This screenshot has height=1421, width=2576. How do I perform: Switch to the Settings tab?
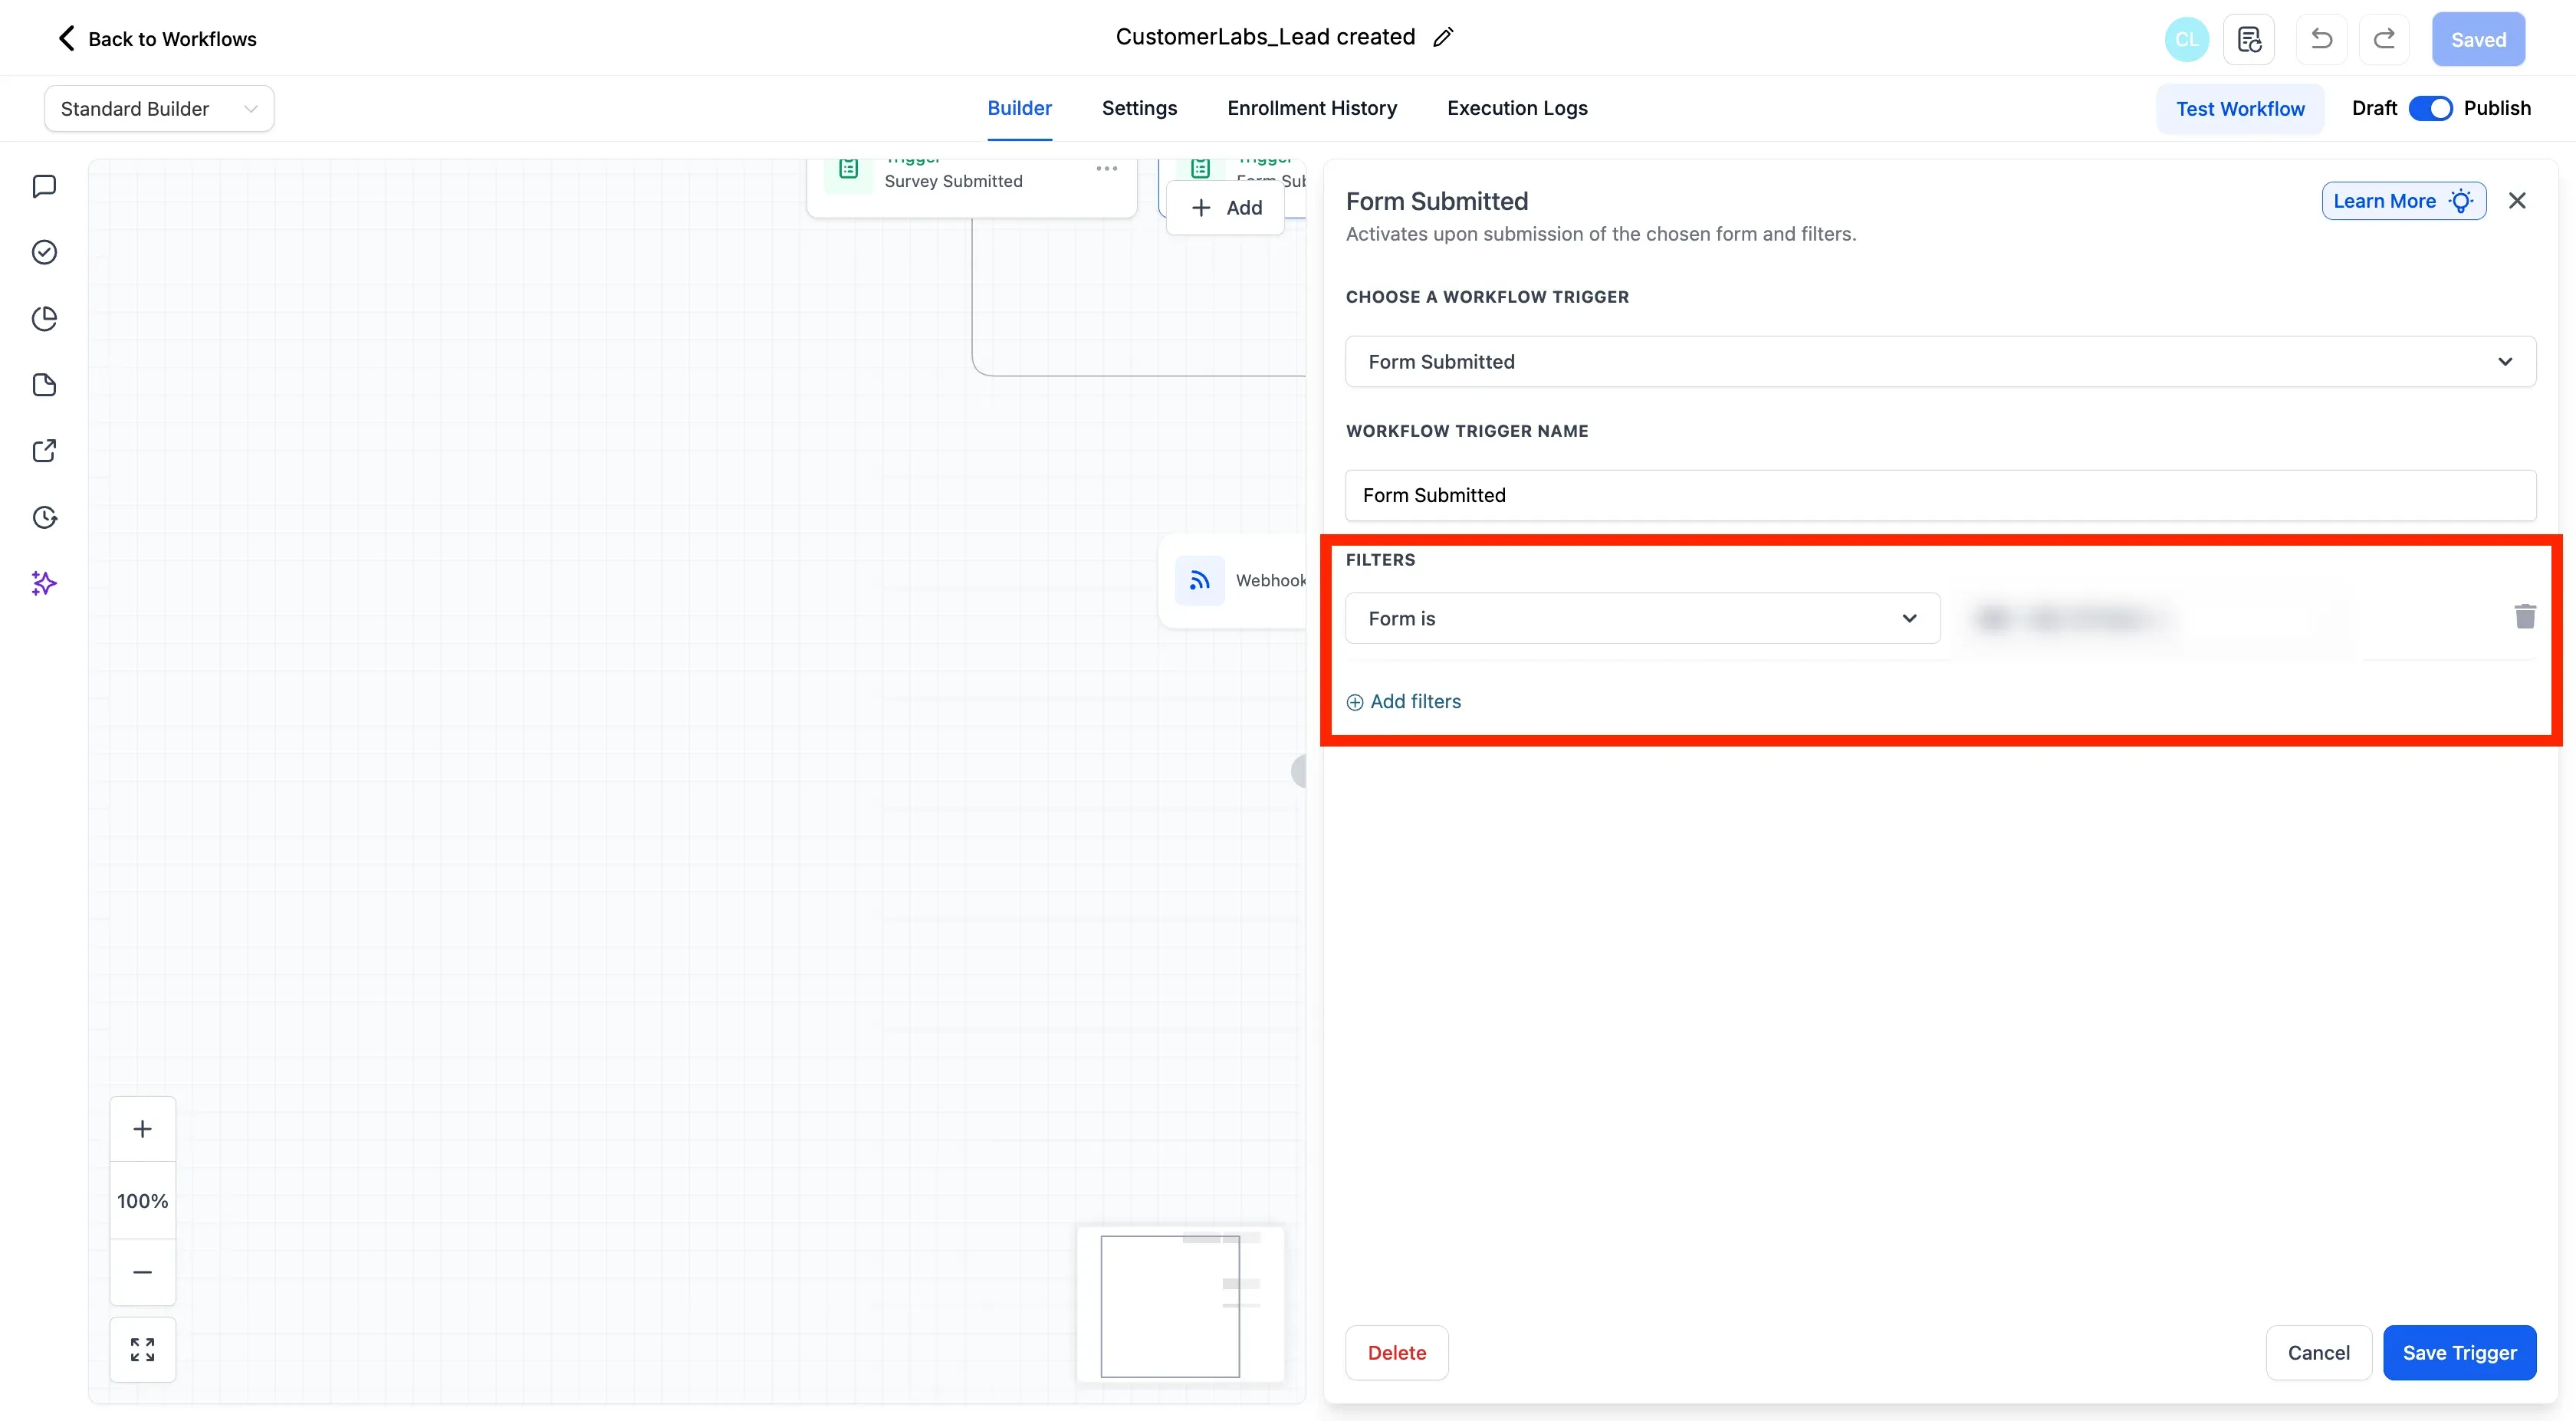point(1139,108)
